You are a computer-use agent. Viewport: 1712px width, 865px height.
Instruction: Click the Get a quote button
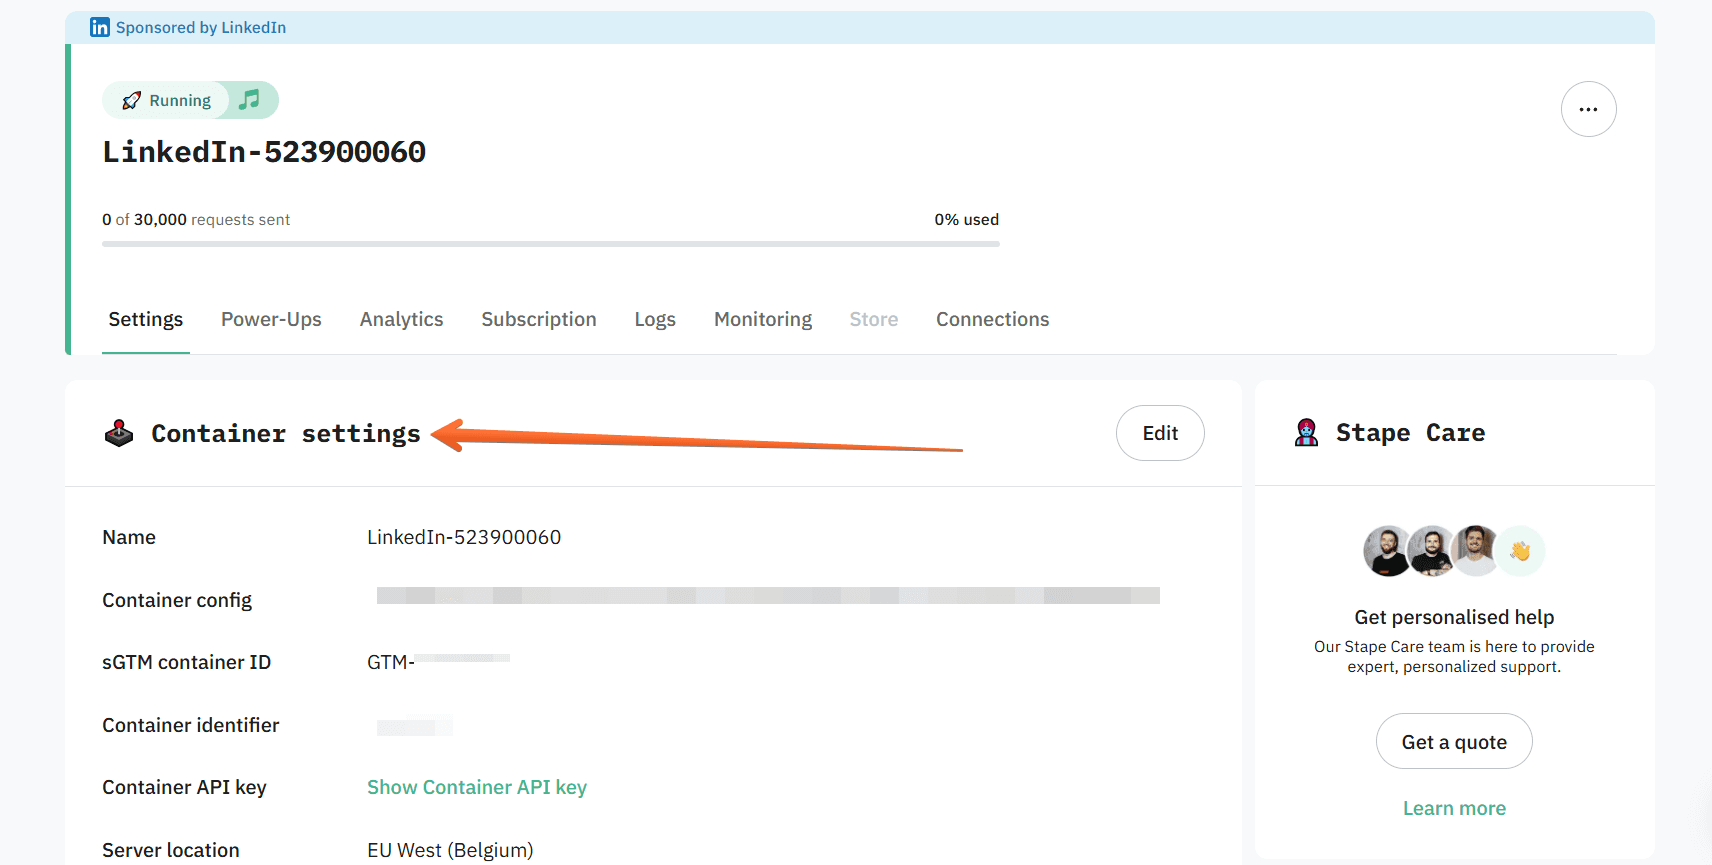[1454, 741]
